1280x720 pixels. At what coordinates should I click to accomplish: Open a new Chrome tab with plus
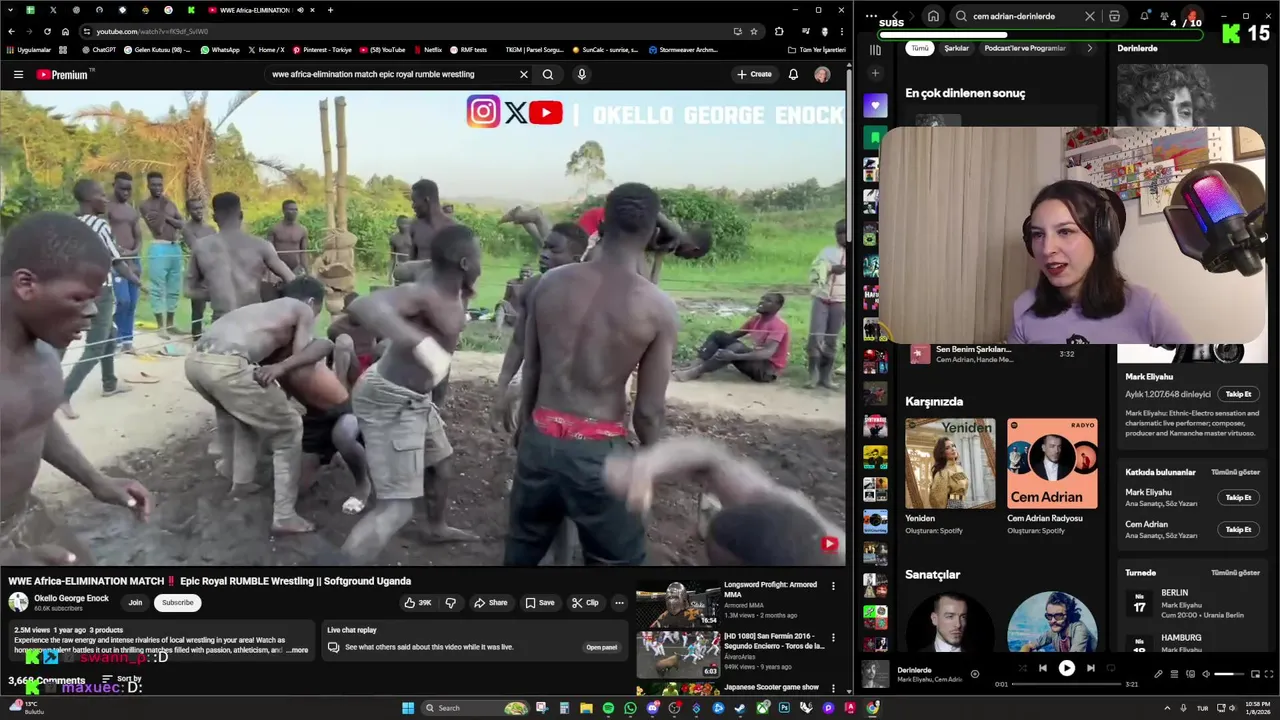click(x=330, y=10)
